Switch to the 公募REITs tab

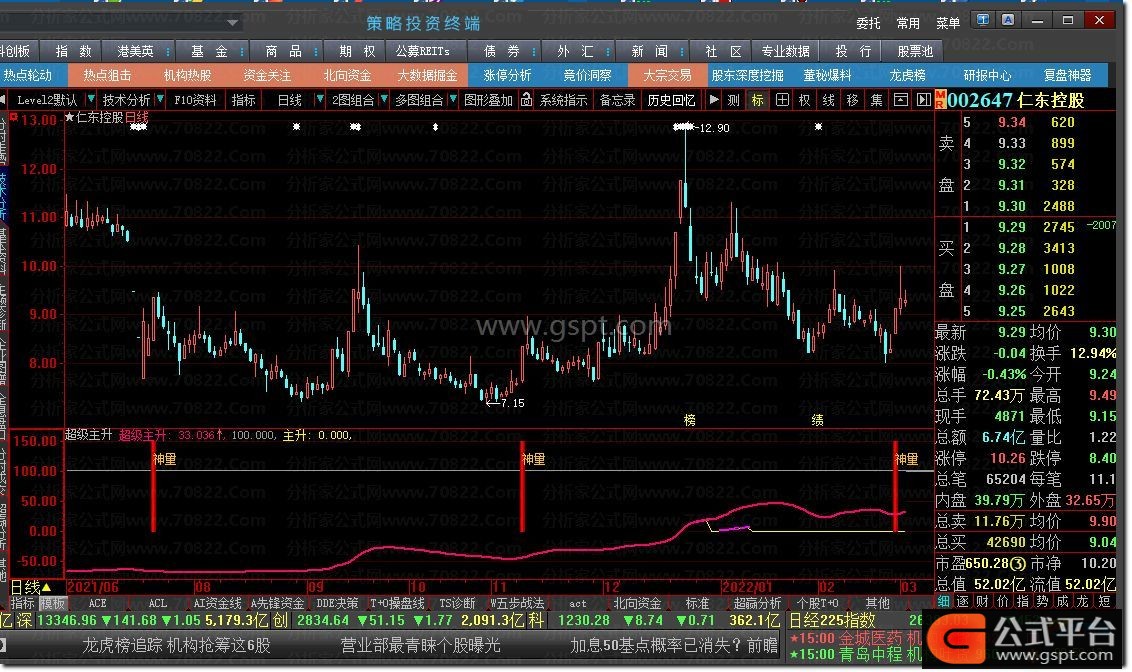[x=422, y=51]
